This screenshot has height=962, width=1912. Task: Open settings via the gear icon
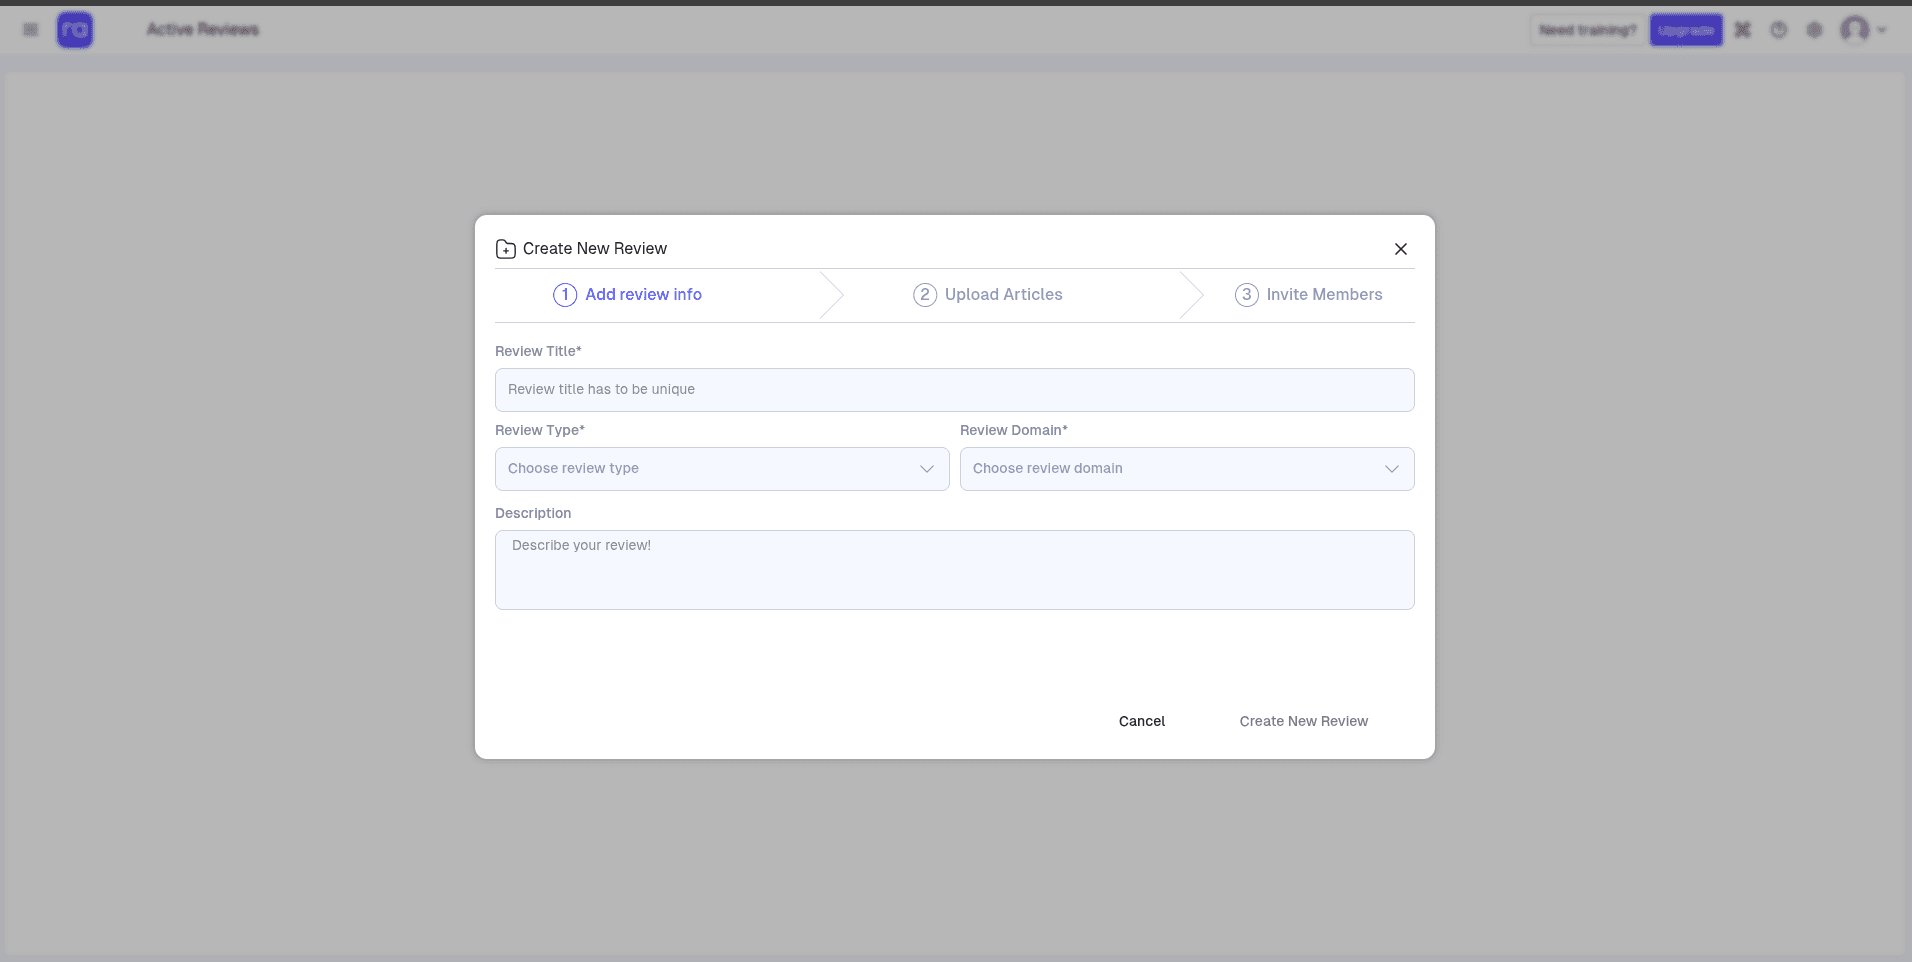(1814, 30)
